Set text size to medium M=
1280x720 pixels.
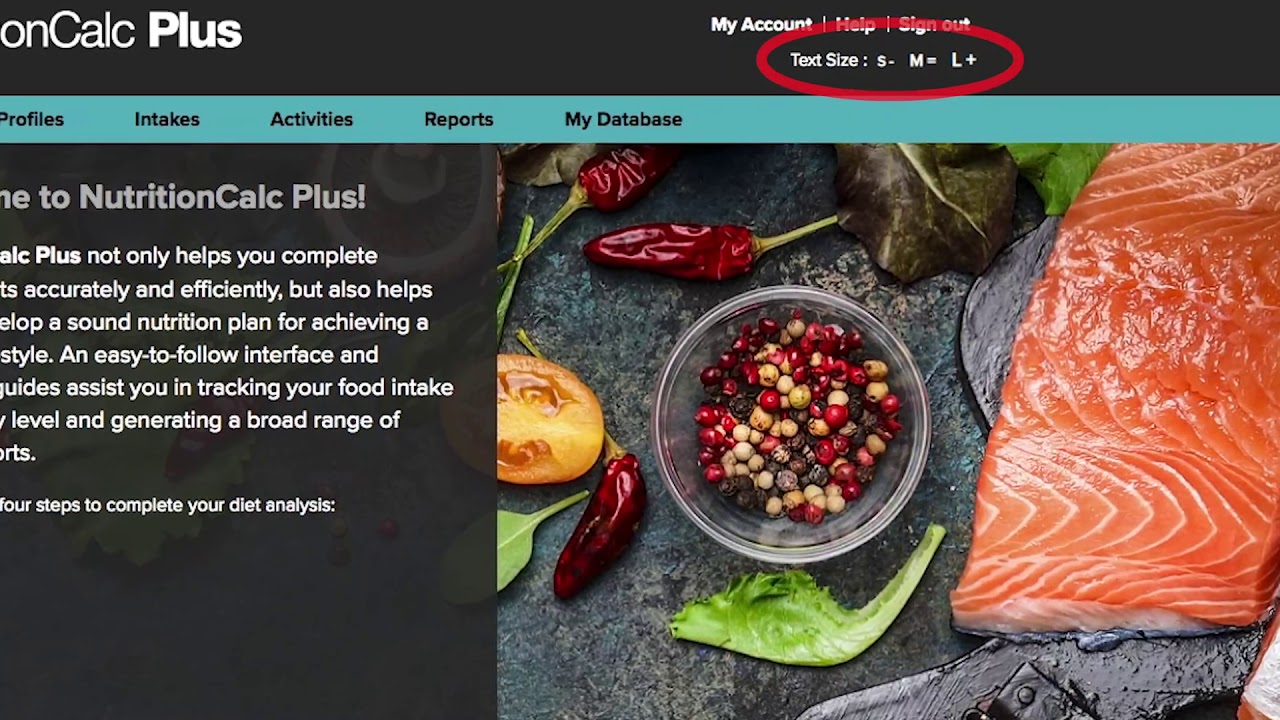point(922,60)
